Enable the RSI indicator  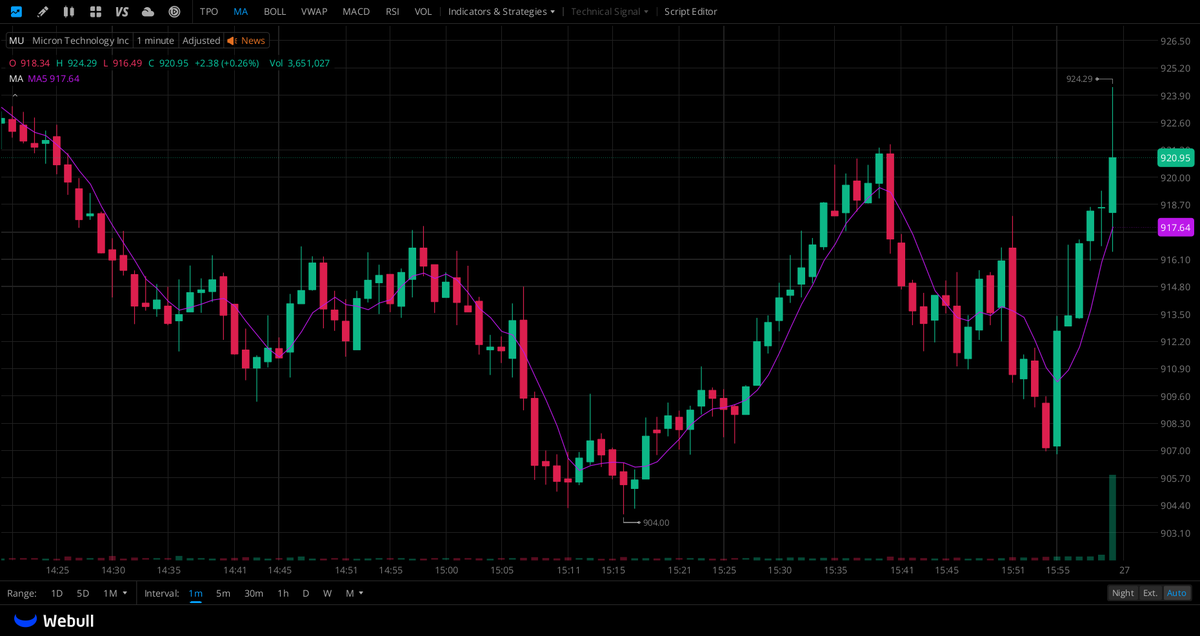[x=393, y=11]
